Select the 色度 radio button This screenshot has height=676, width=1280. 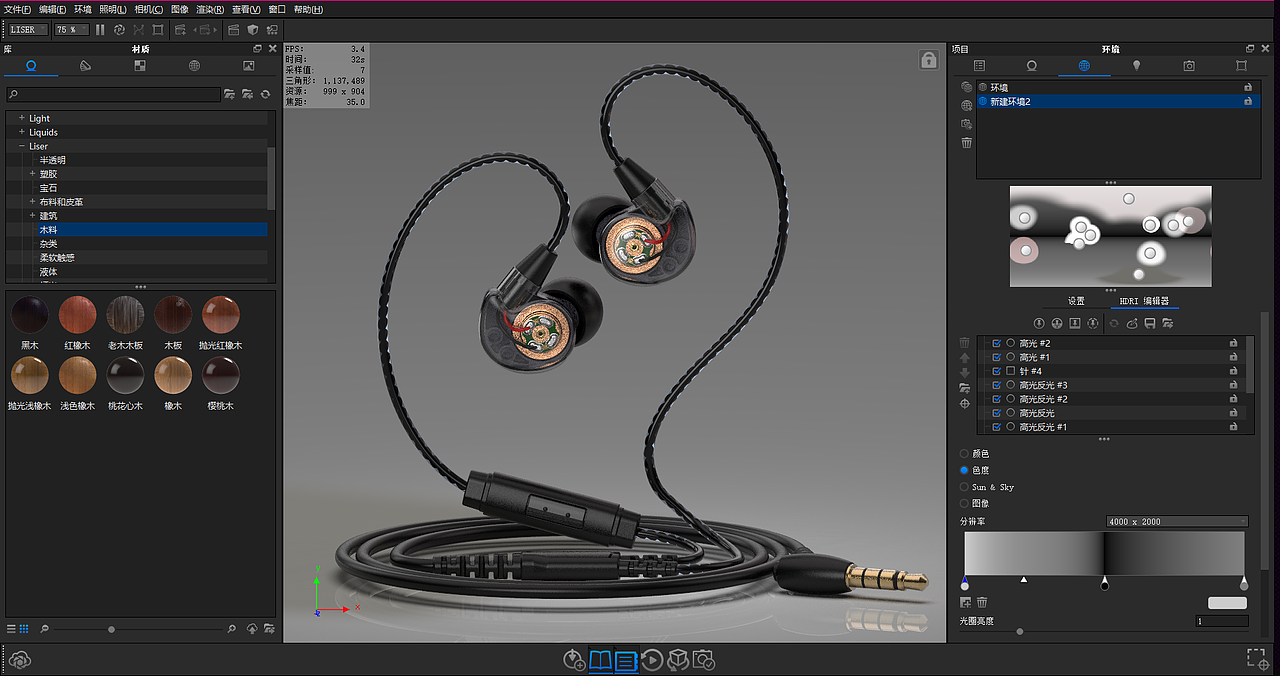[964, 470]
